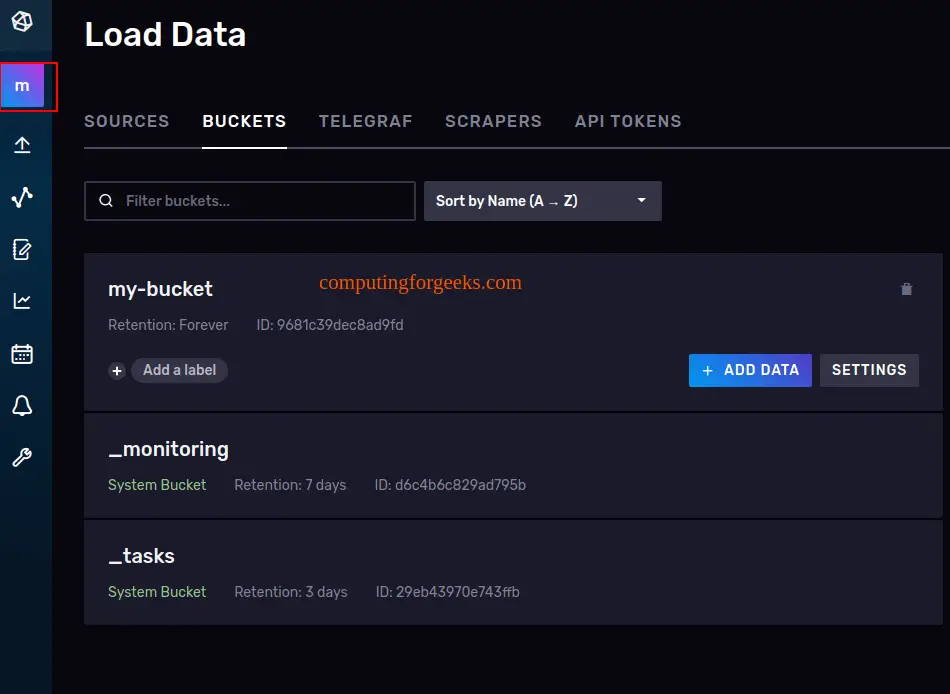Open the user account 'm' avatar
The height and width of the screenshot is (694, 950).
click(x=22, y=86)
